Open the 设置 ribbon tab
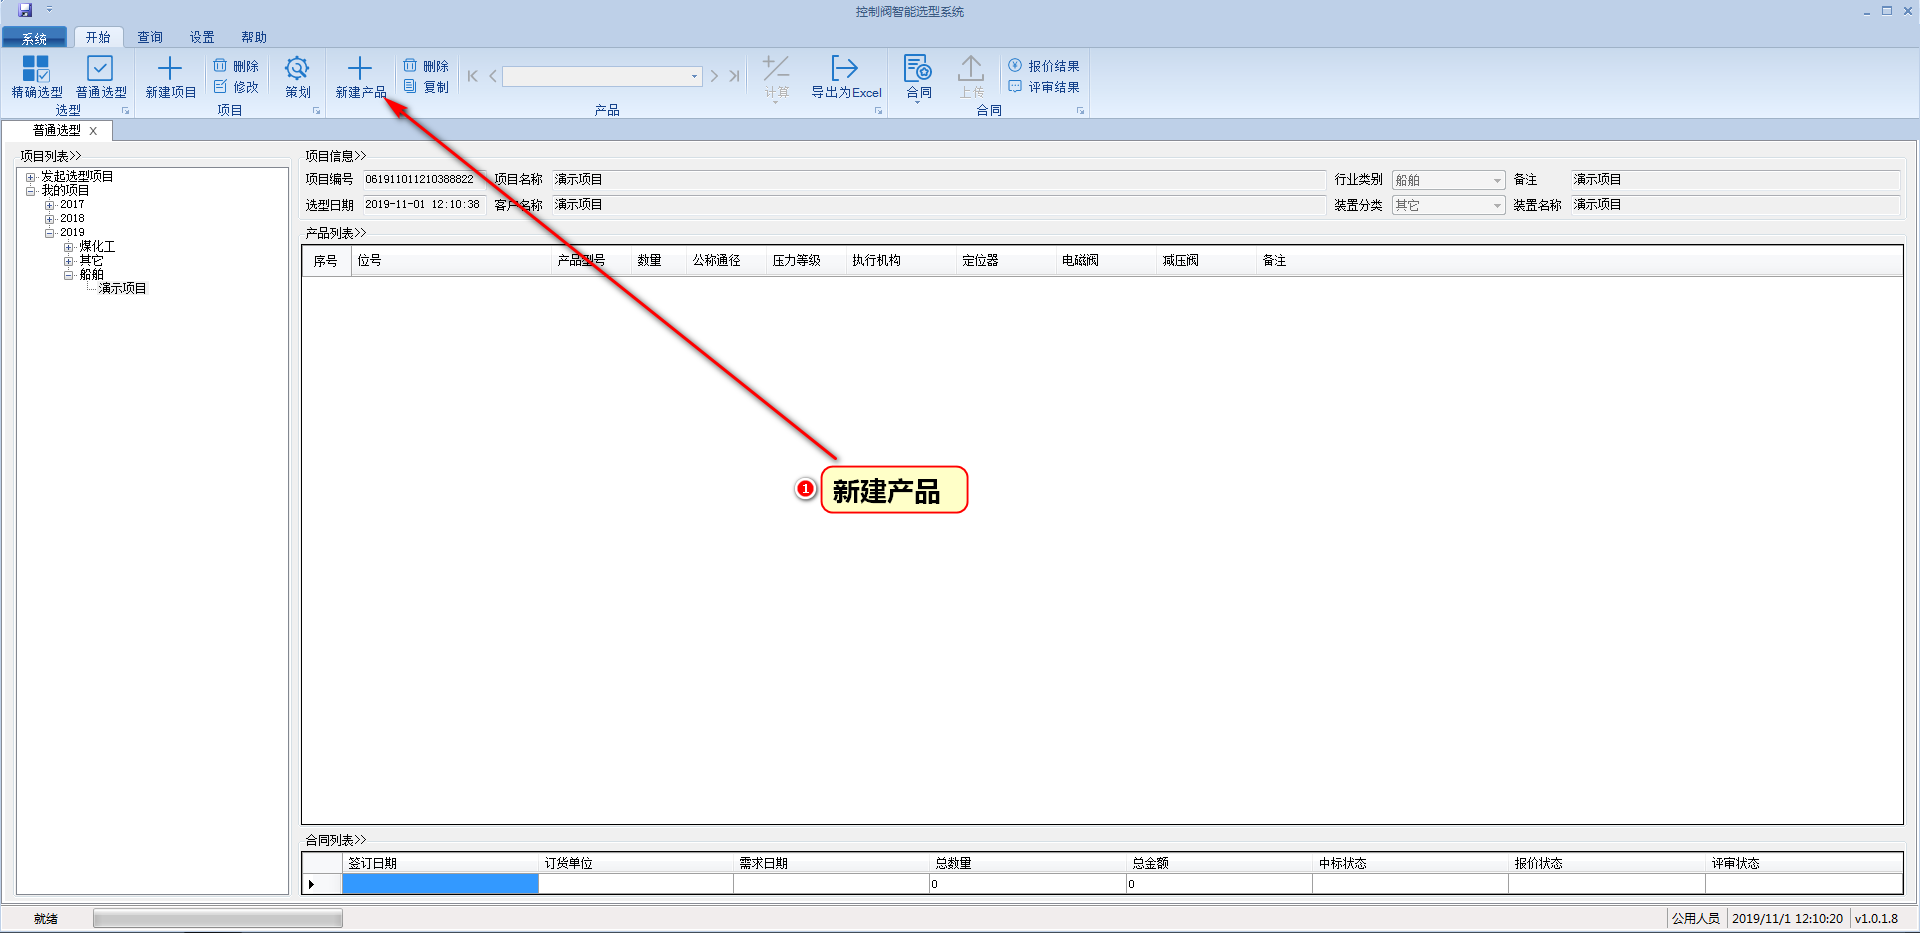The width and height of the screenshot is (1920, 933). (202, 37)
